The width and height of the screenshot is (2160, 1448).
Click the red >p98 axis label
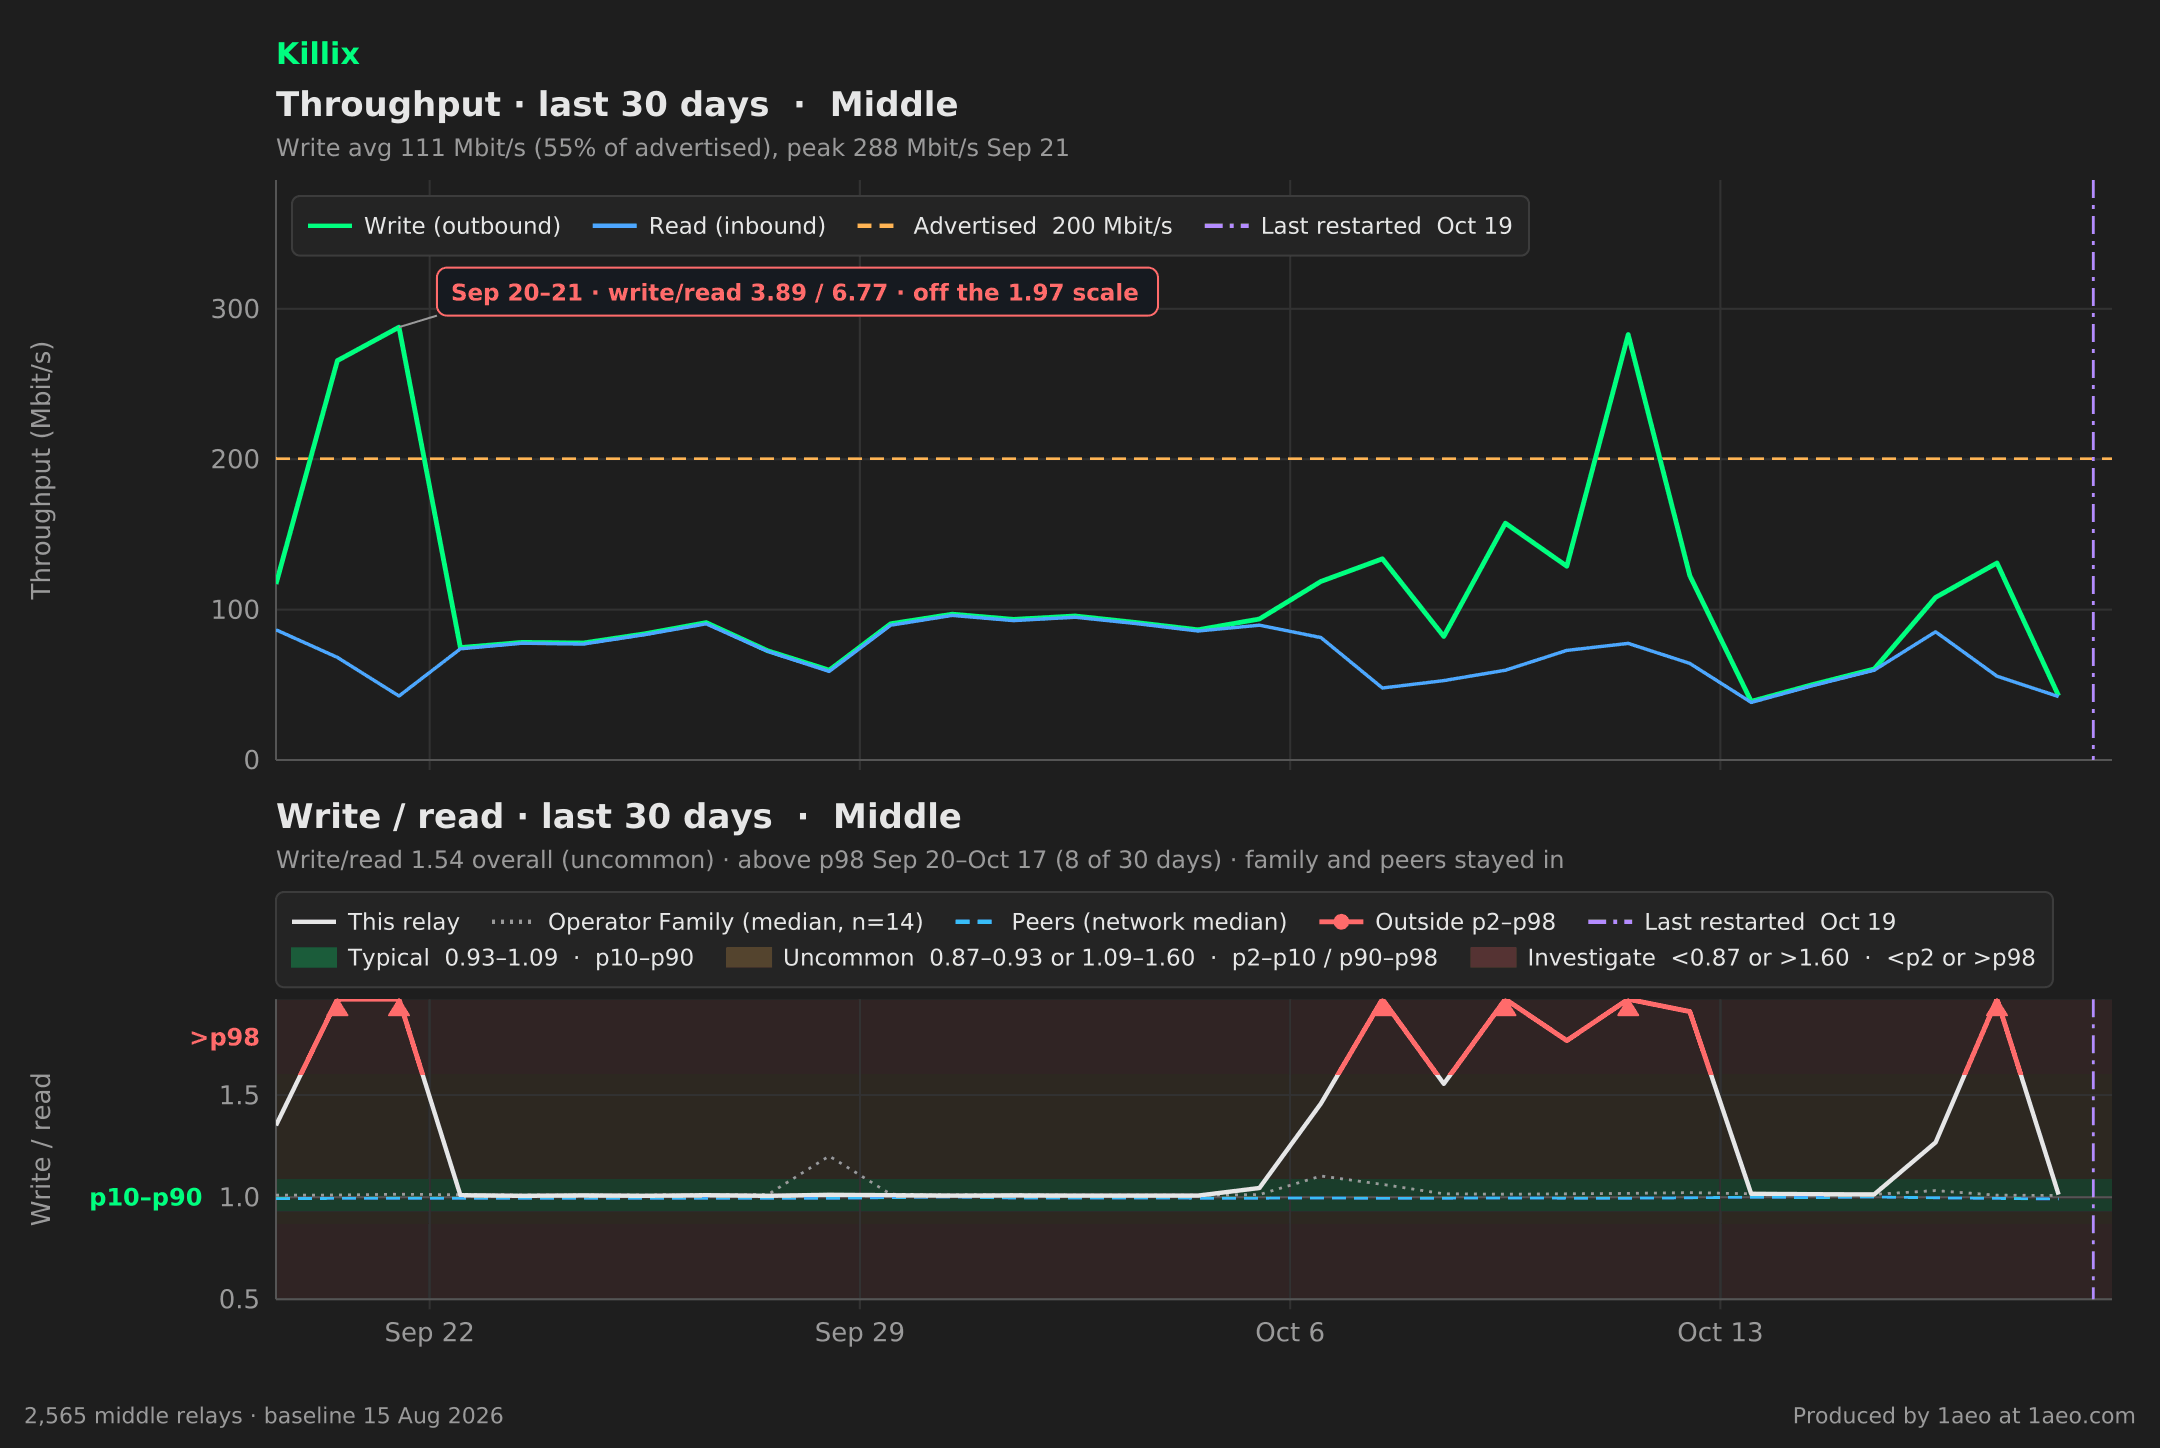[x=224, y=1038]
